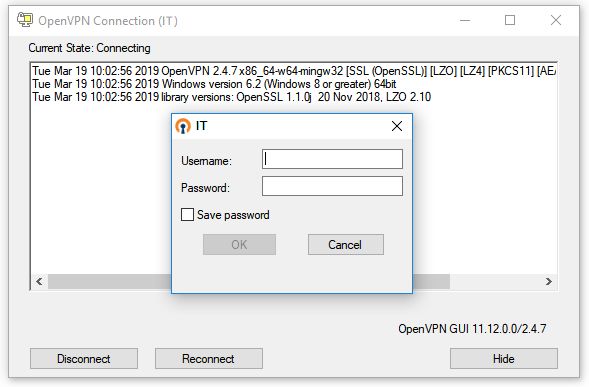Image resolution: width=589 pixels, height=387 pixels.
Task: Click the Reconnect button
Action: [x=208, y=358]
